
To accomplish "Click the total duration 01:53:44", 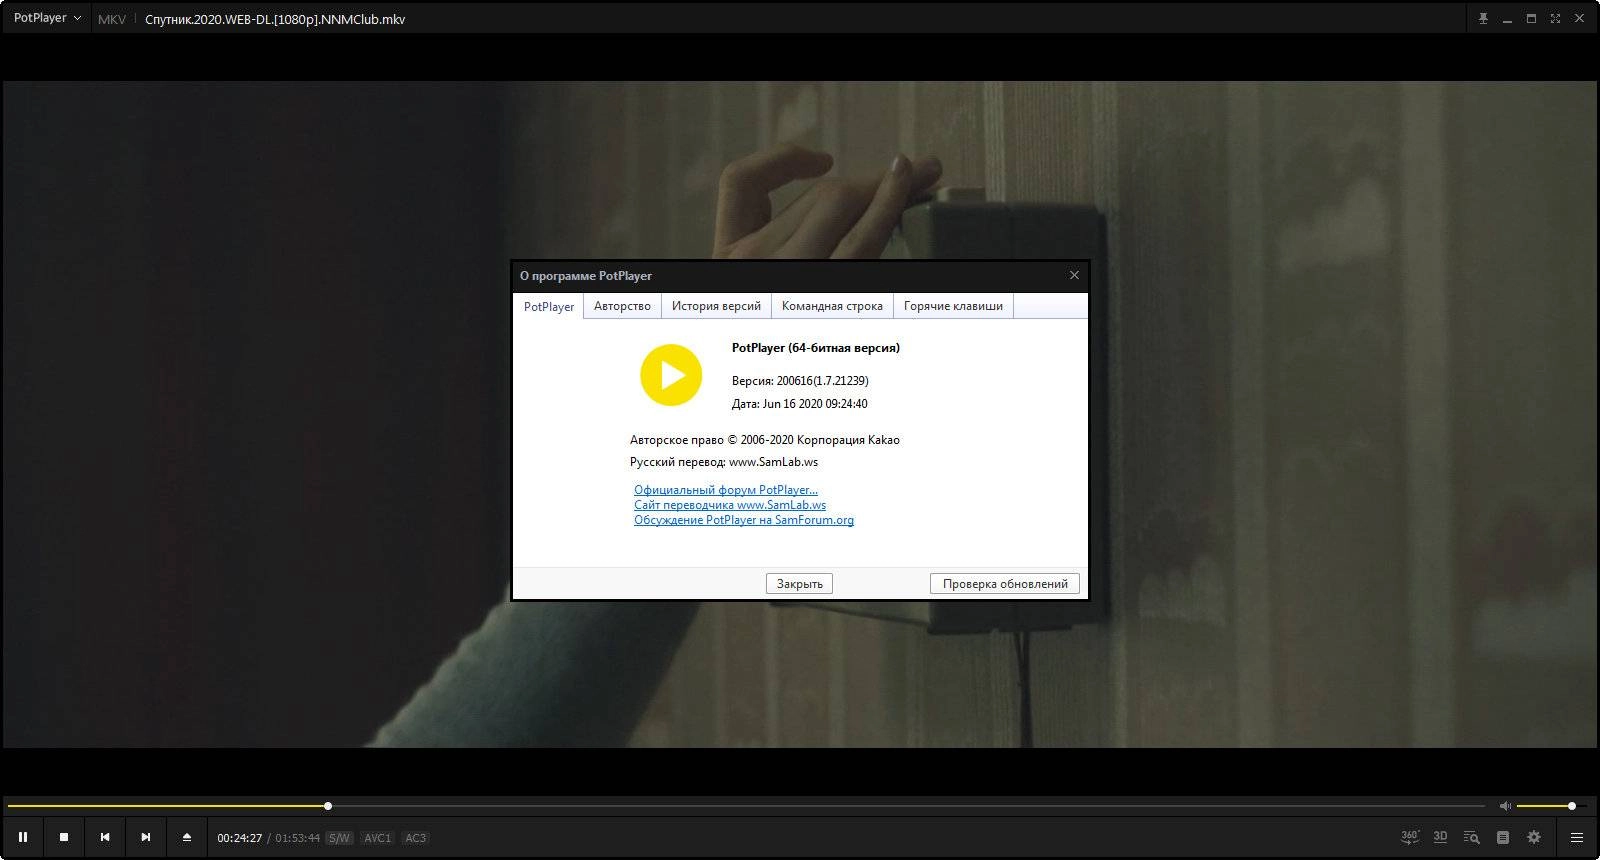I will click(298, 838).
